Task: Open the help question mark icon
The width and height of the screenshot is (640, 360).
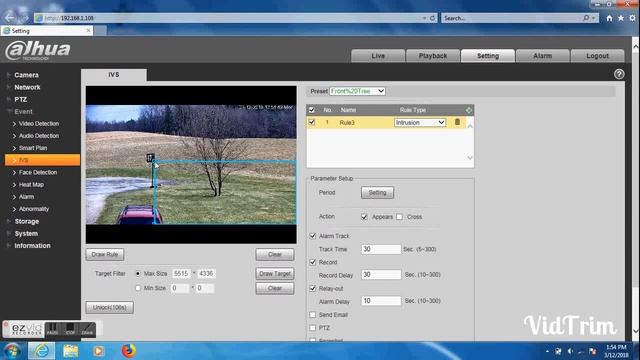Action: pyautogui.click(x=619, y=74)
